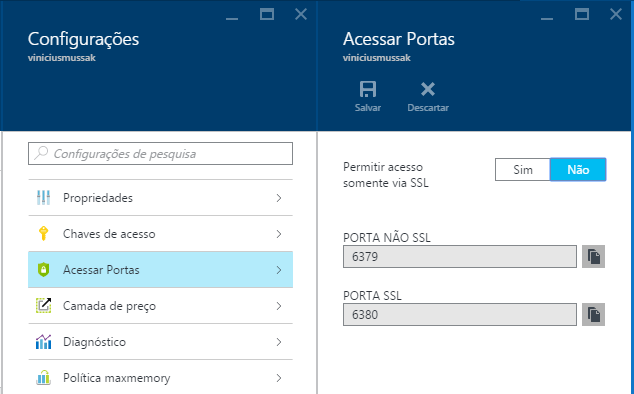The image size is (634, 394).
Task: Open the Camada de preço item
Action: 160,306
